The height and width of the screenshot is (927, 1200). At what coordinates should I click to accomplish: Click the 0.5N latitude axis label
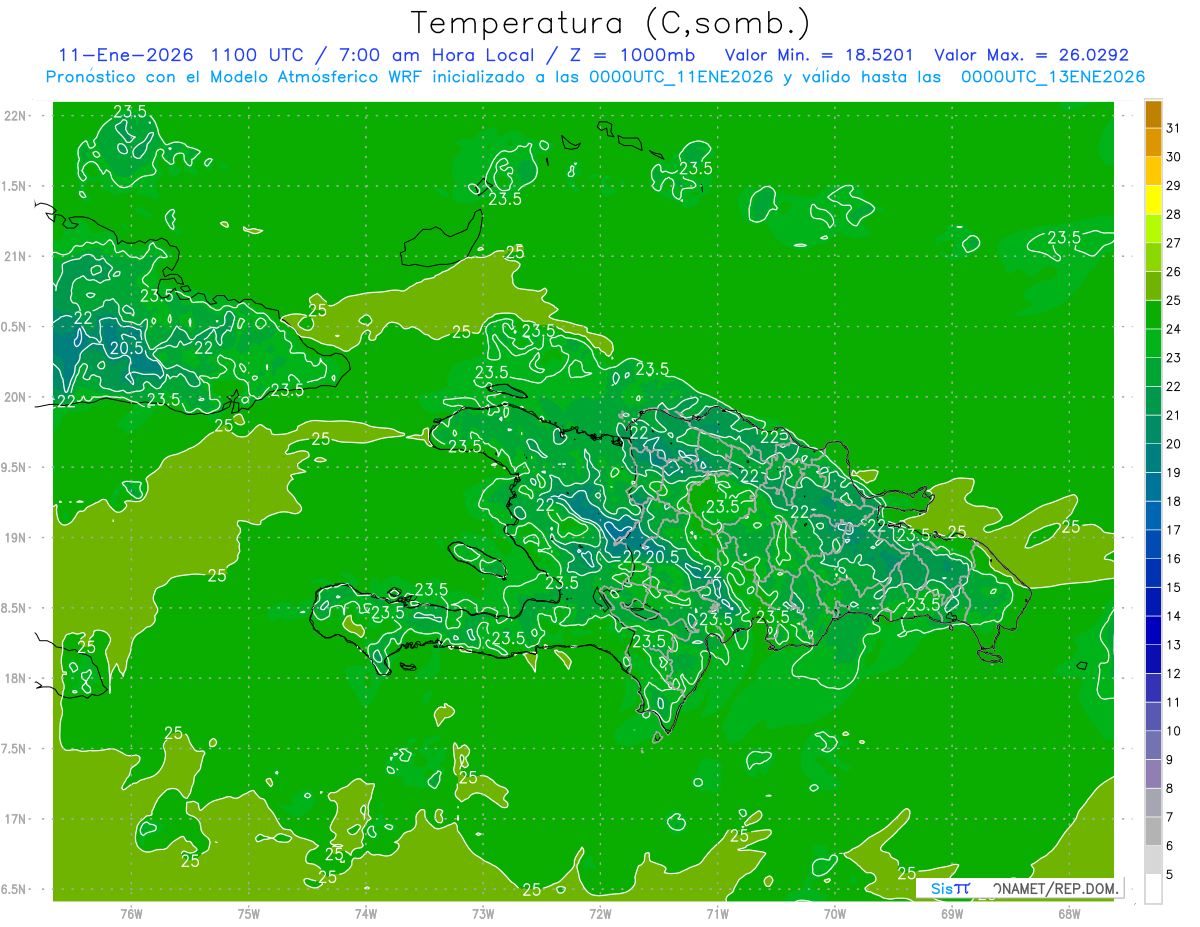pyautogui.click(x=15, y=327)
